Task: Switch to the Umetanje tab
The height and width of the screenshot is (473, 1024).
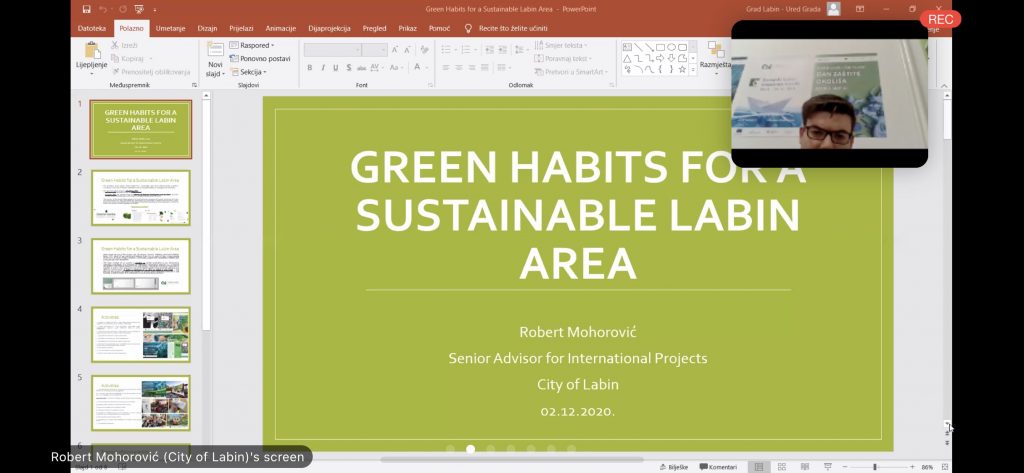Action: click(170, 29)
